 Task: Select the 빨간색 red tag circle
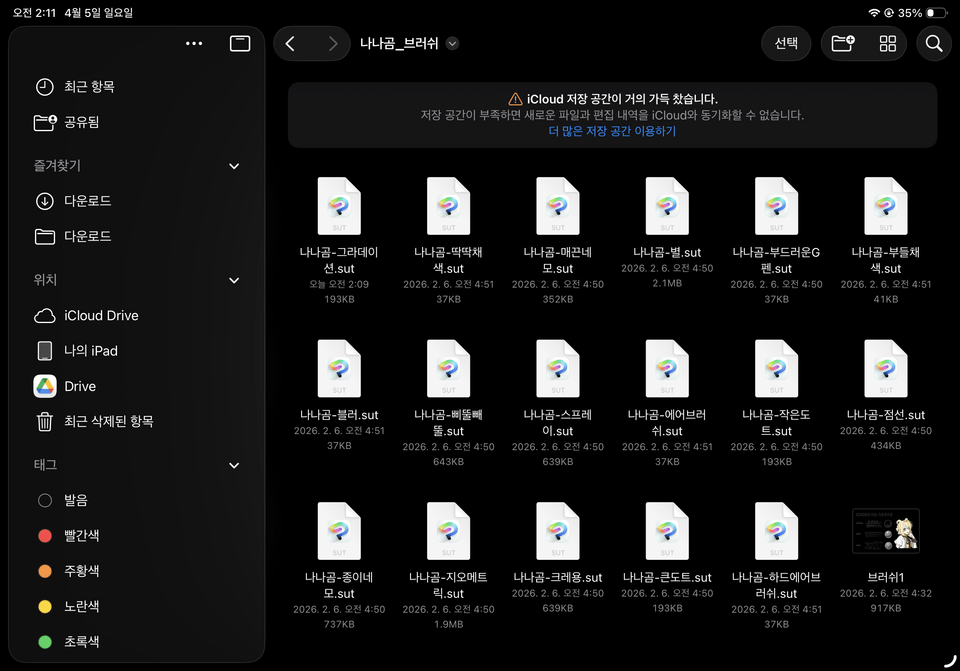click(44, 535)
